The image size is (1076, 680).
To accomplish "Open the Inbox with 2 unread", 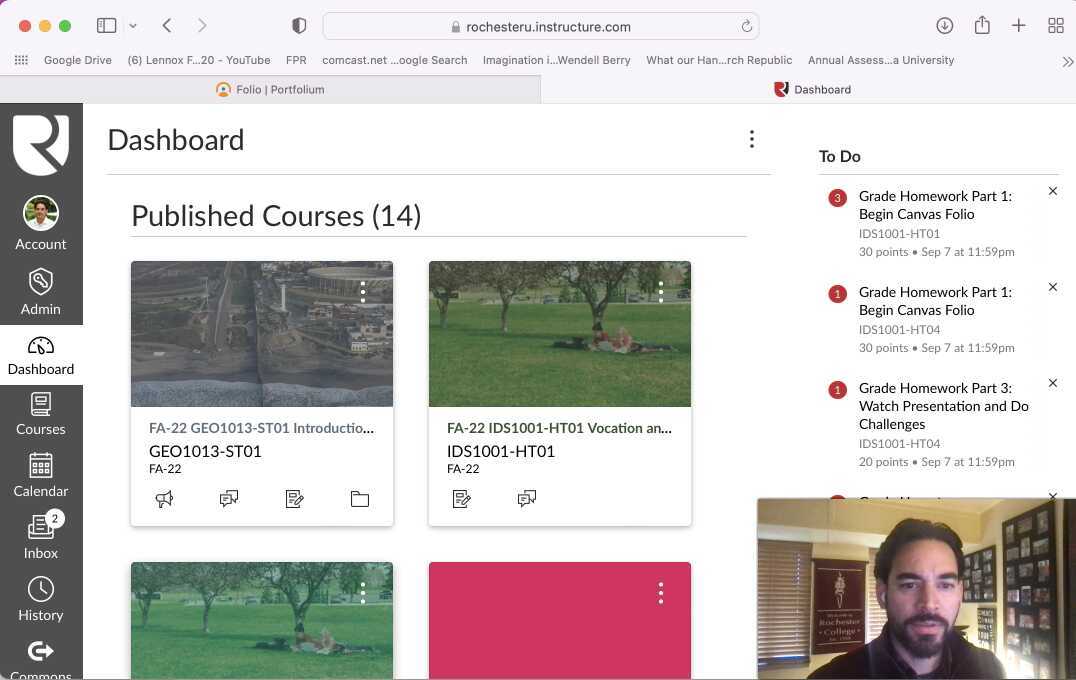I will (40, 537).
